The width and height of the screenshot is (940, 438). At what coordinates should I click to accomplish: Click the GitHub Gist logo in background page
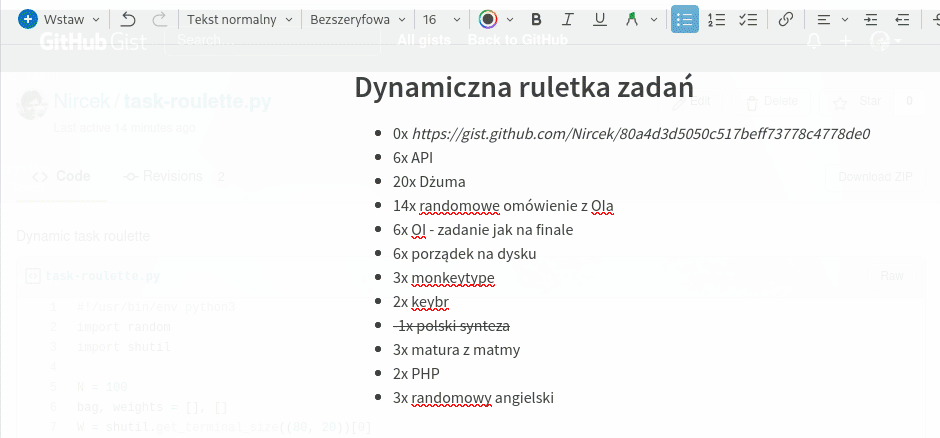tap(93, 41)
